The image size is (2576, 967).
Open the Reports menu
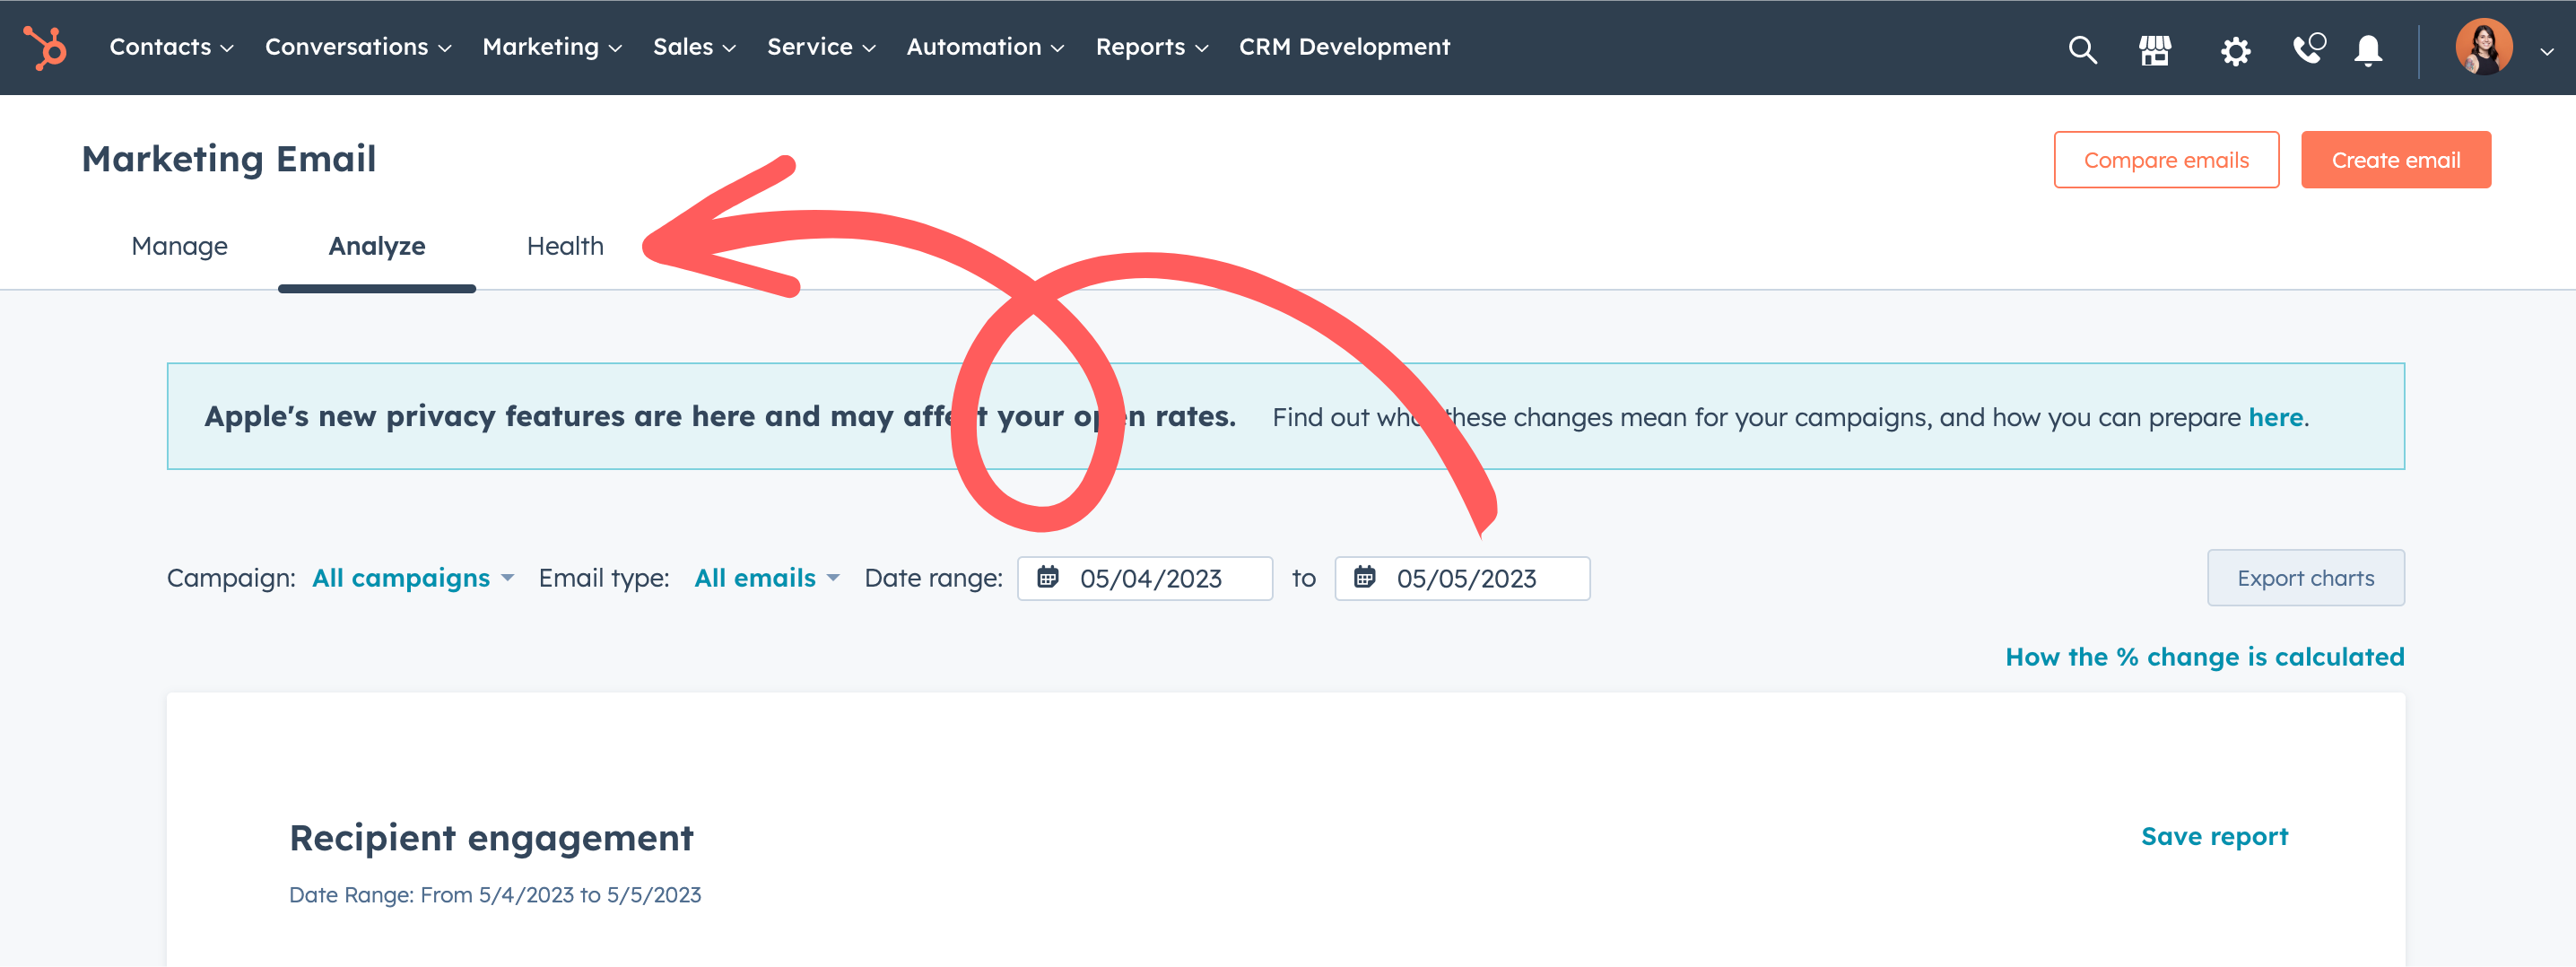pos(1151,47)
